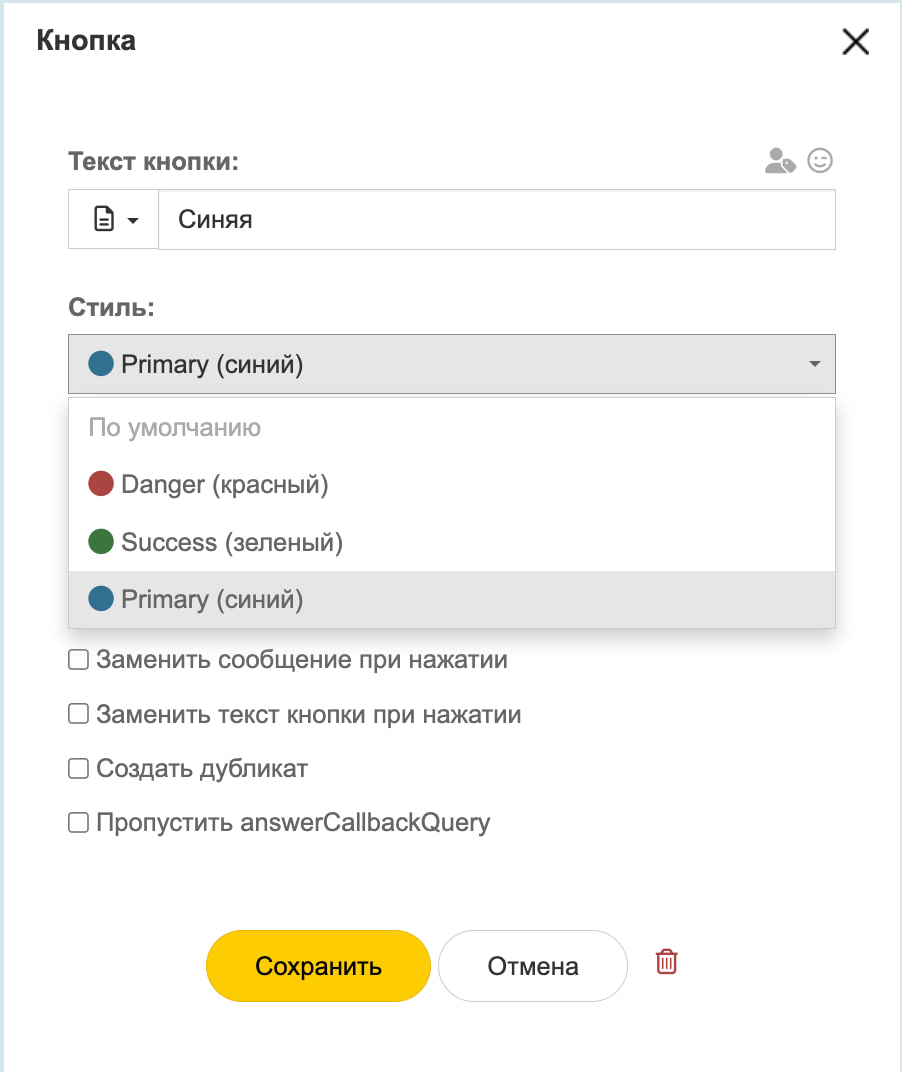Click the Отмена button
Viewport: 902px width, 1072px height.
[x=532, y=966]
